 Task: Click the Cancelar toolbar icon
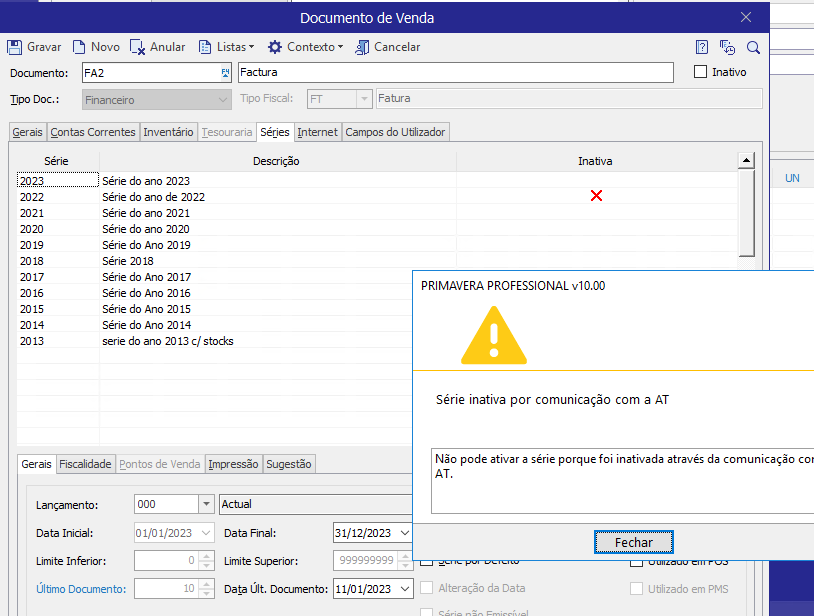click(363, 47)
